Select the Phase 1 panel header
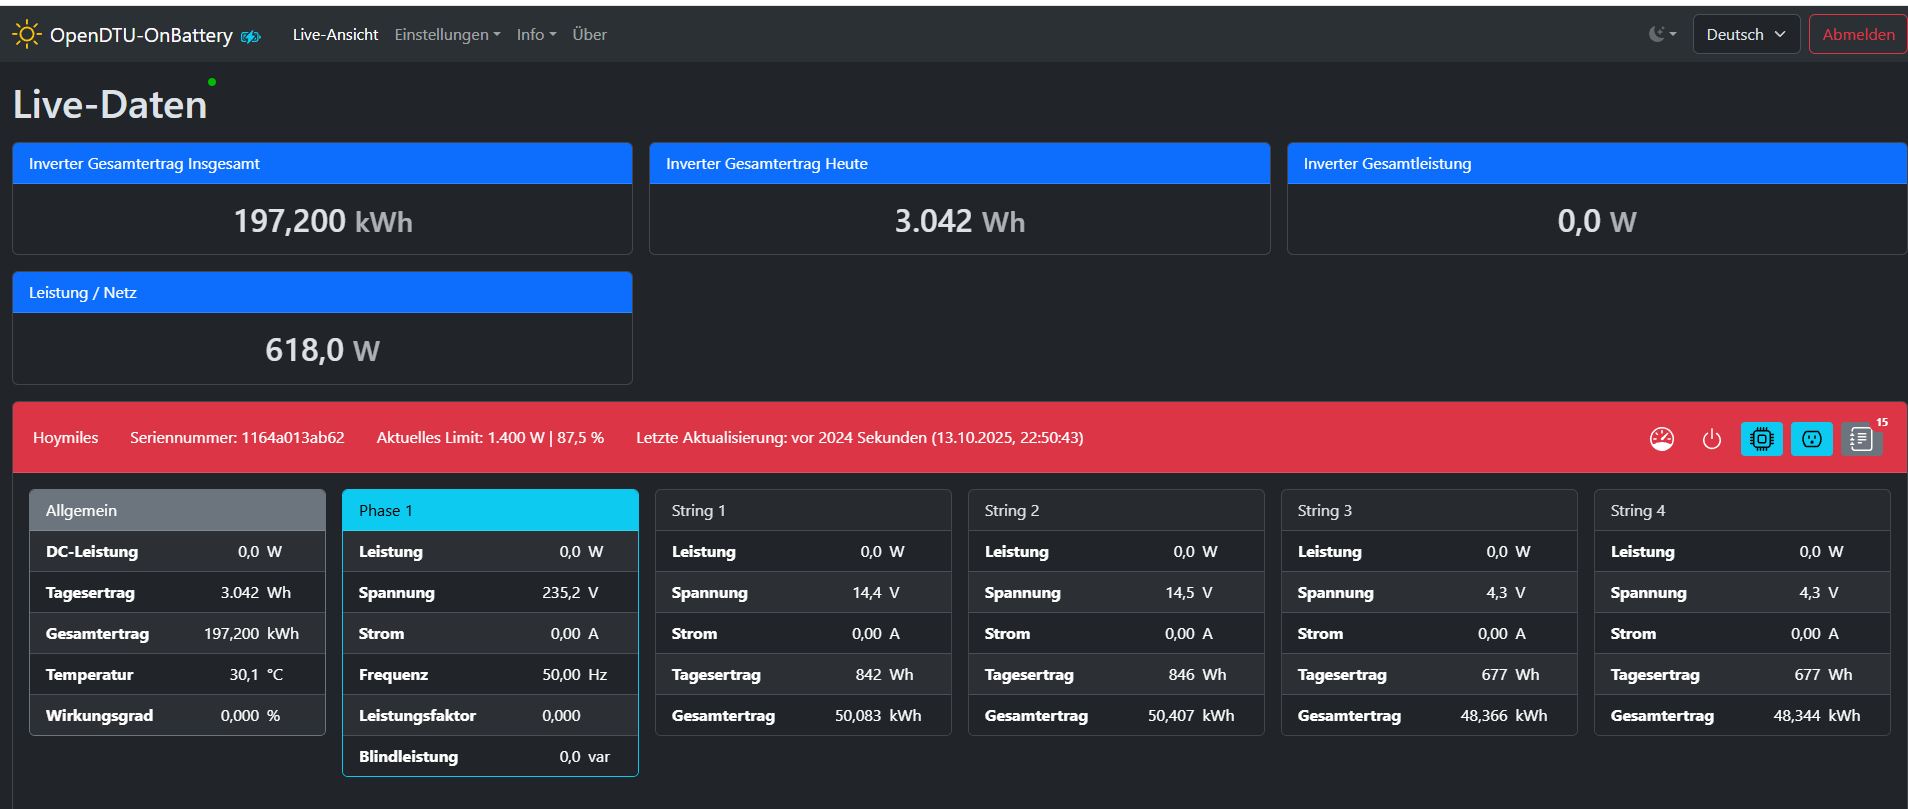This screenshot has width=1908, height=809. pos(490,511)
